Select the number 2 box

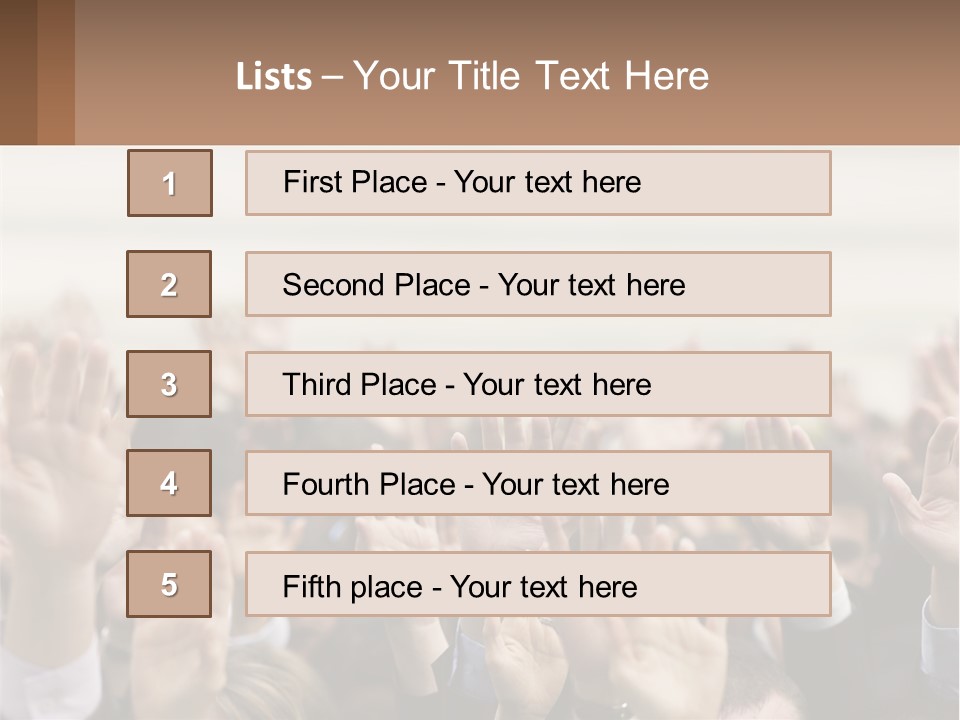[169, 284]
